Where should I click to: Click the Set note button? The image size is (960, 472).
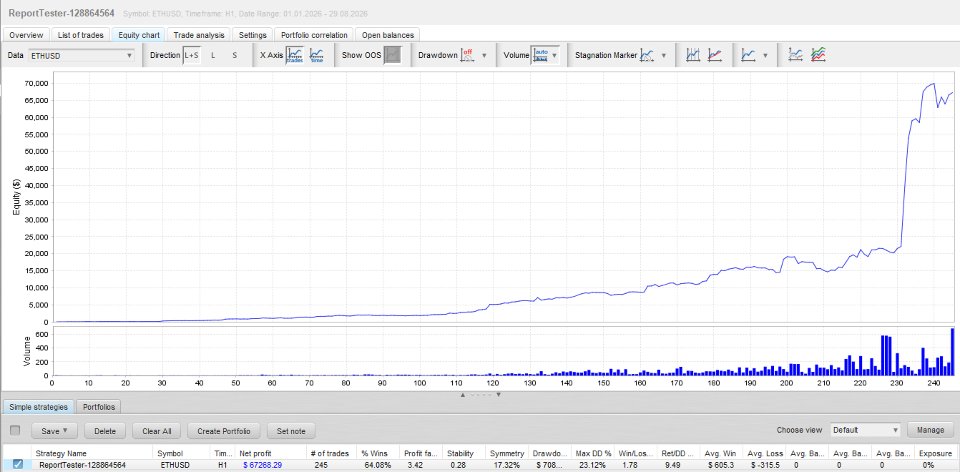point(291,431)
